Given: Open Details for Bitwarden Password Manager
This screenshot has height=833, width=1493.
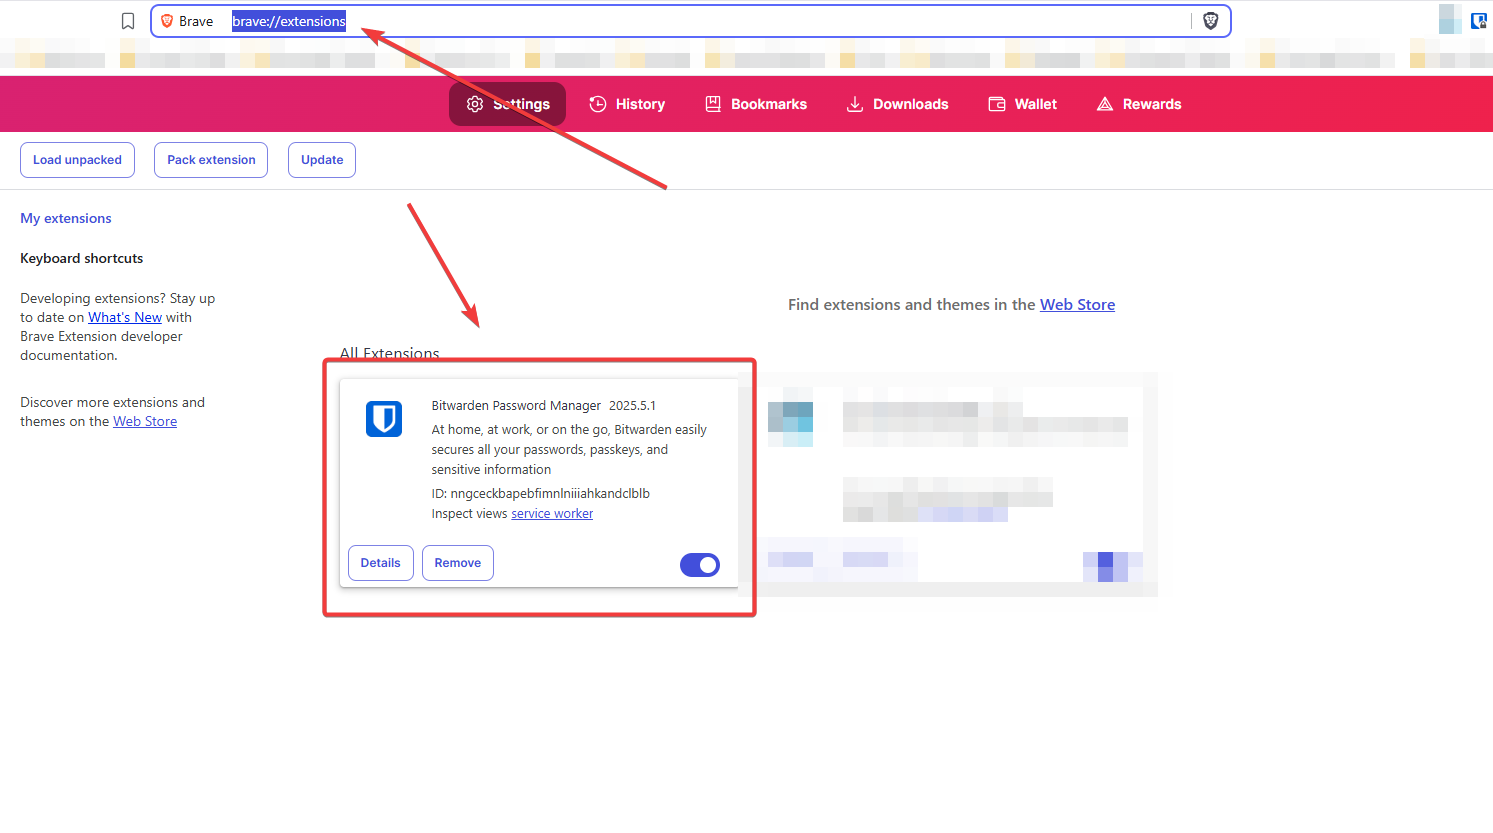Looking at the screenshot, I should (x=380, y=563).
